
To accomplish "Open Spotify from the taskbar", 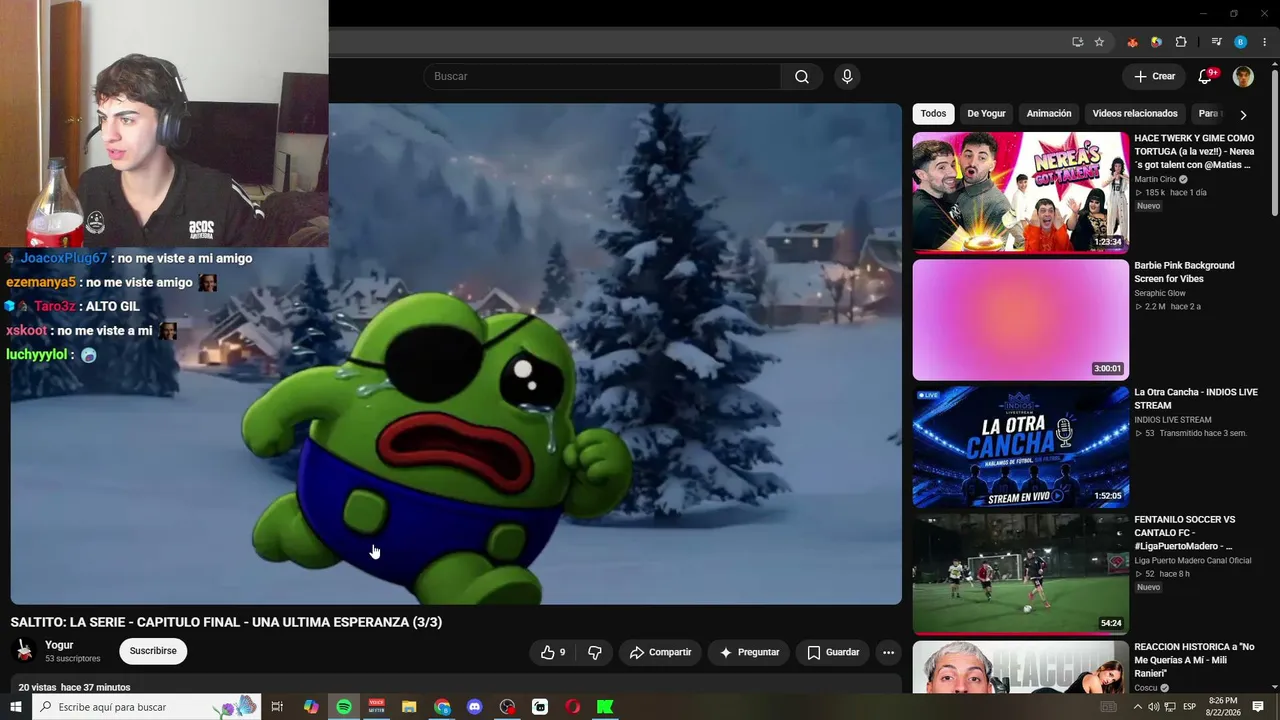I will click(344, 707).
